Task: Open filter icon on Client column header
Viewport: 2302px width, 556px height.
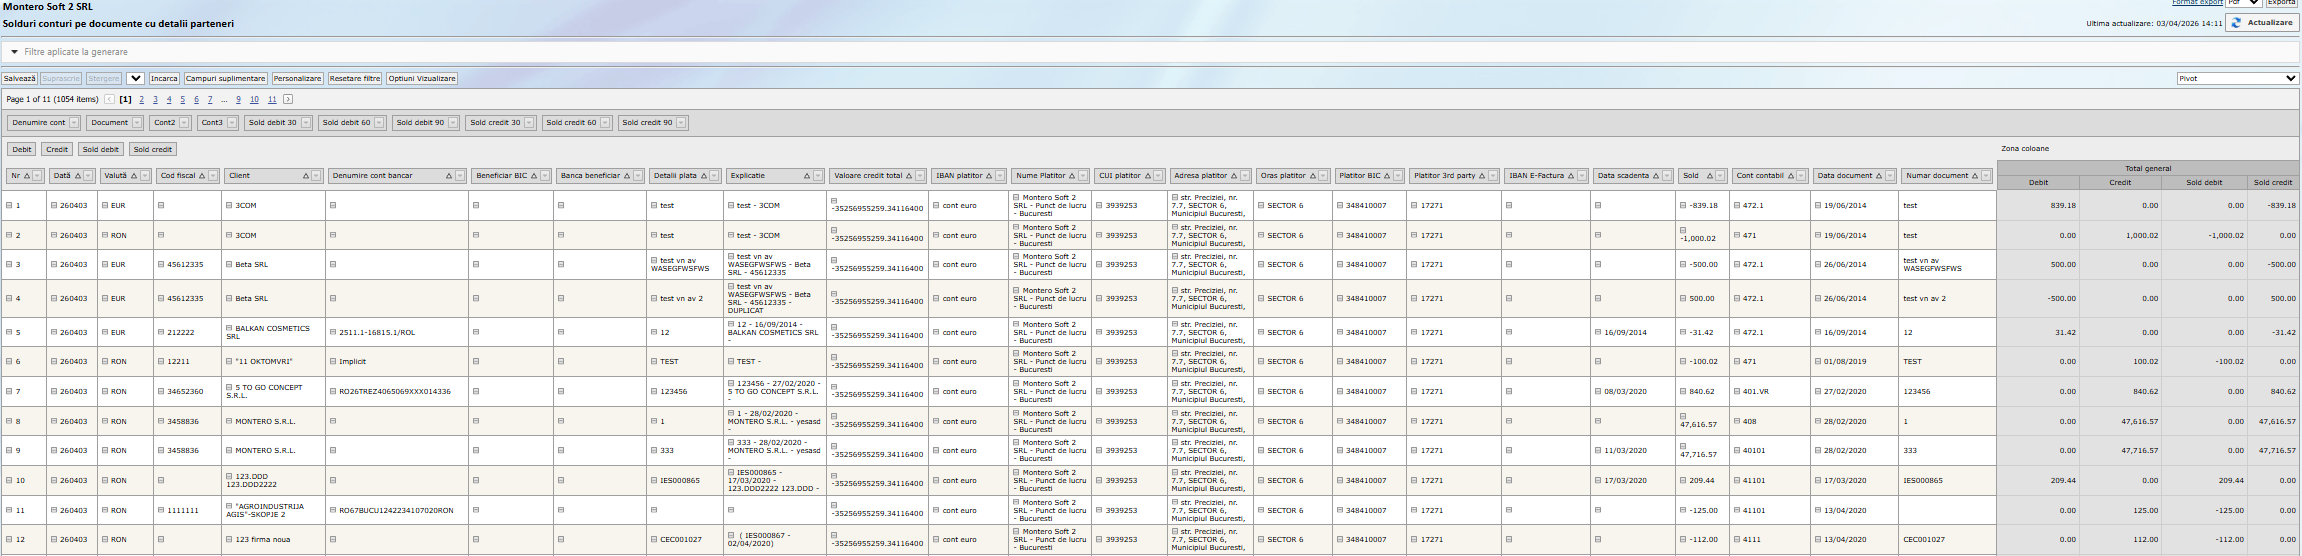Action: (316, 176)
